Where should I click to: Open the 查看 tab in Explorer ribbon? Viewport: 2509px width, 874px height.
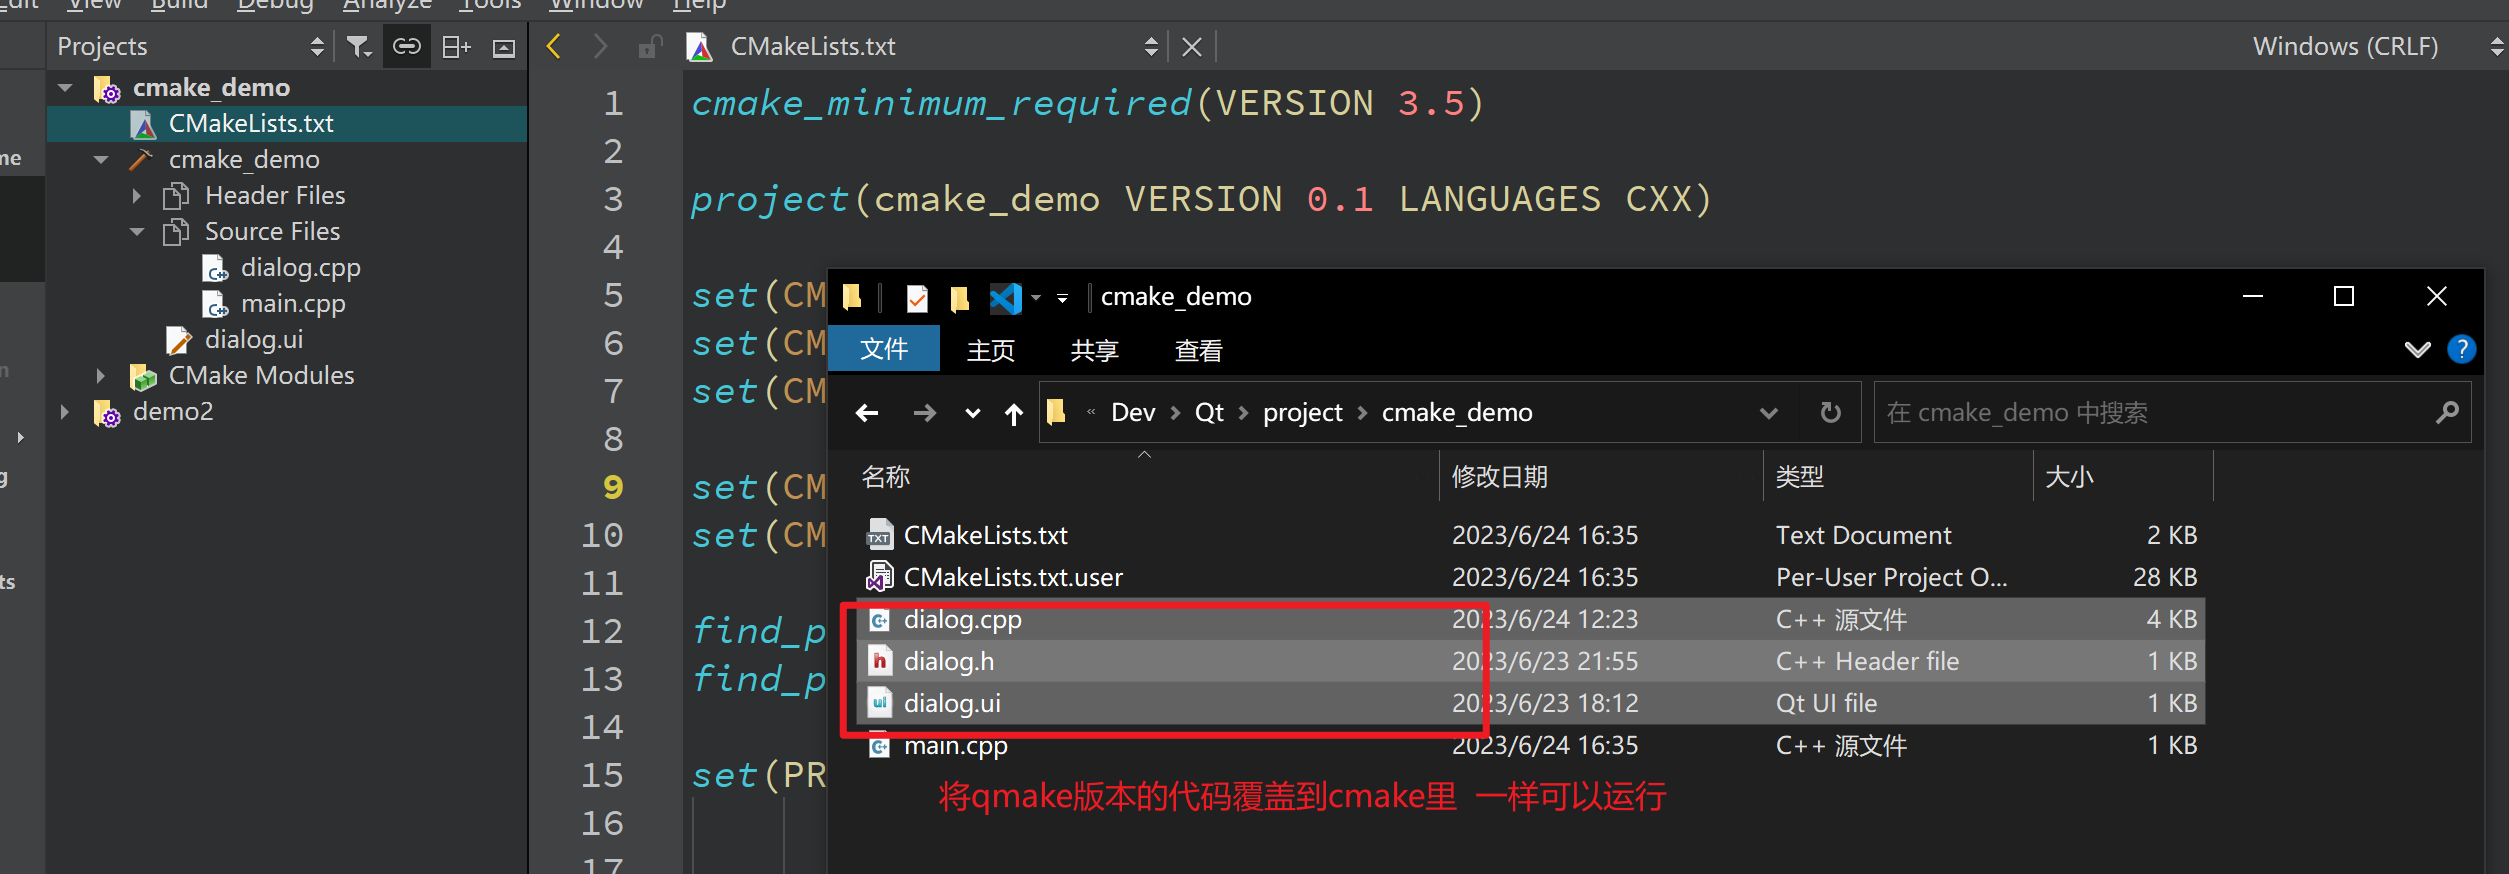1198,350
